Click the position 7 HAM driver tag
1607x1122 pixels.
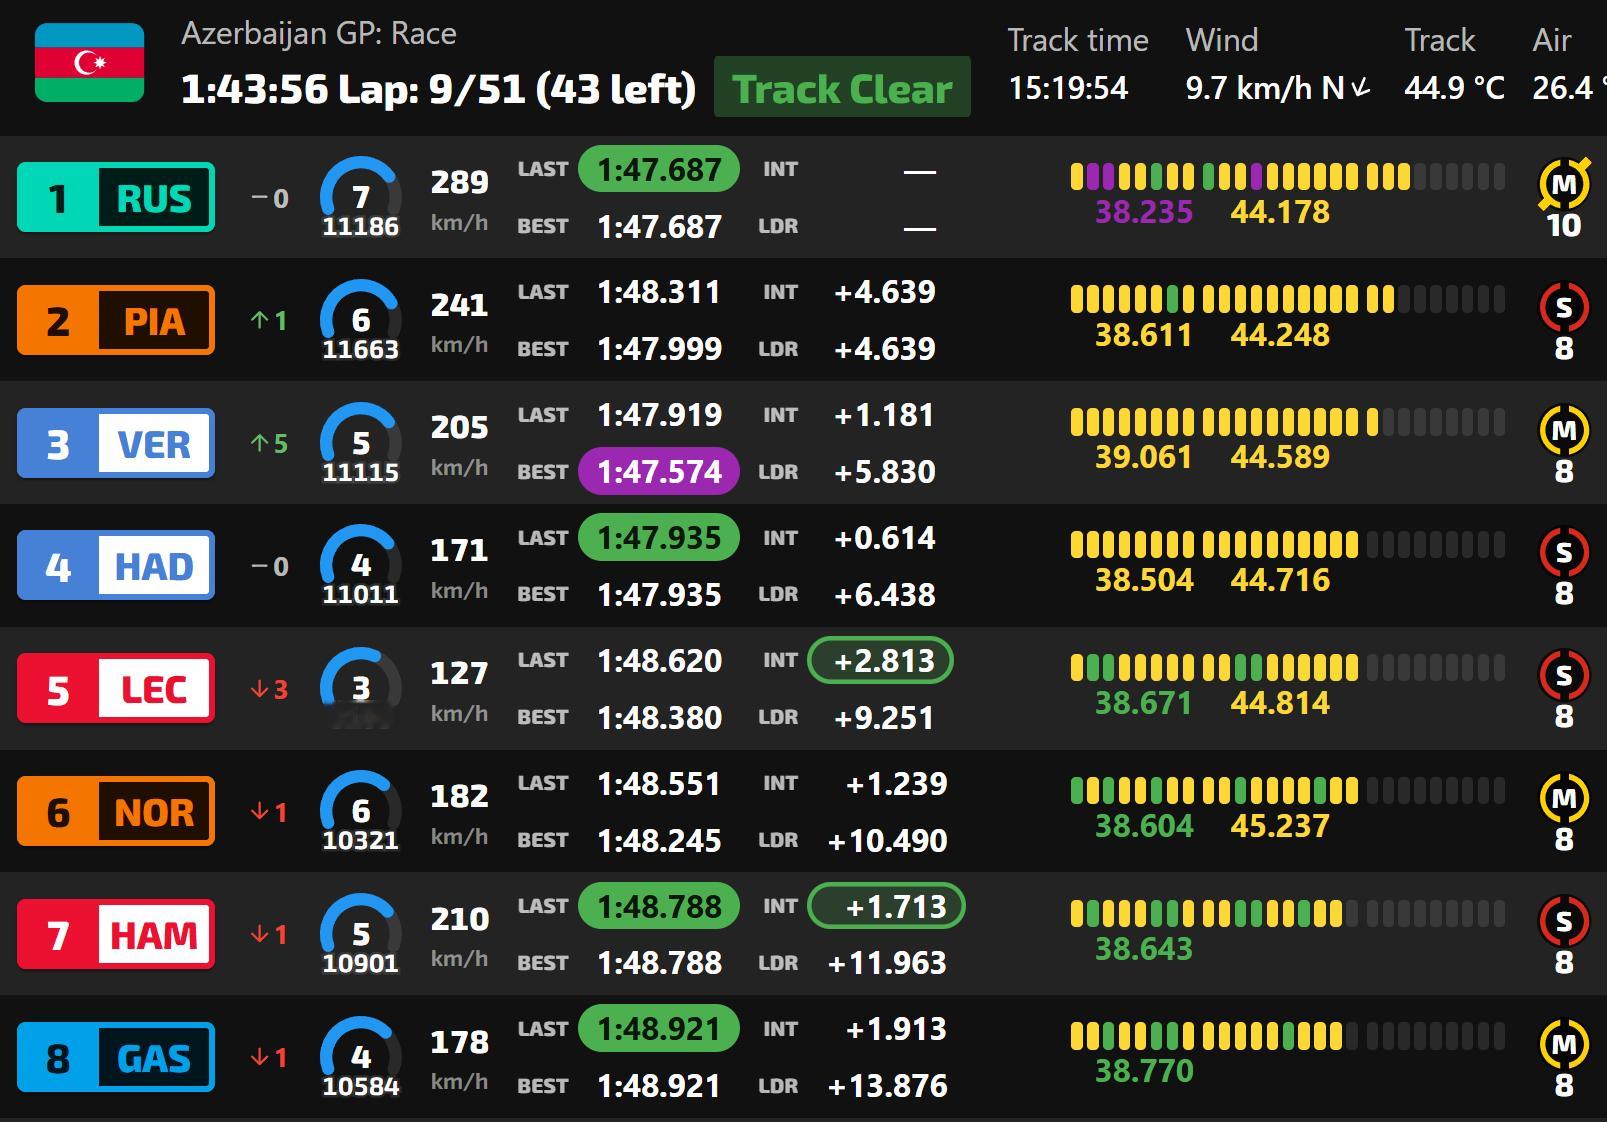[116, 934]
